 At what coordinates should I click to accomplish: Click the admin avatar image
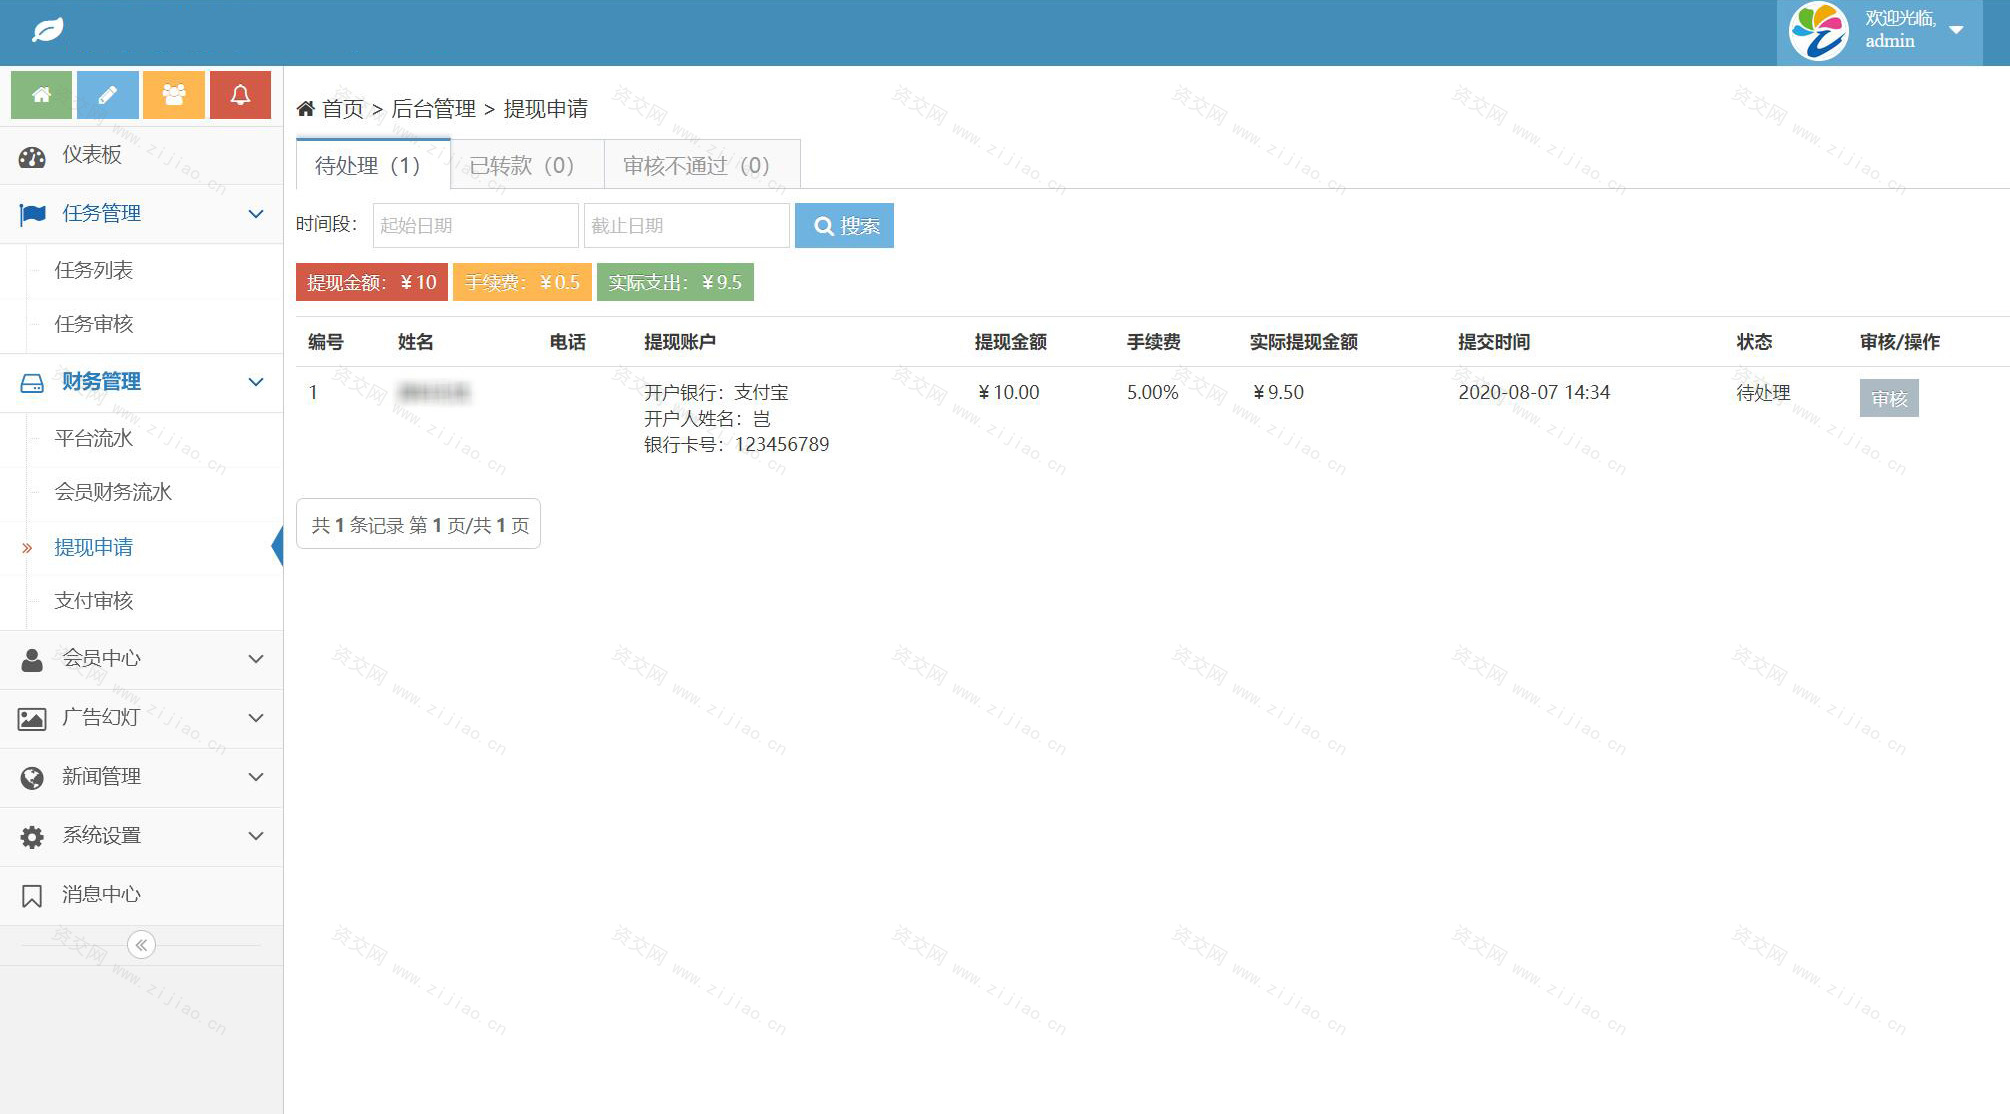pos(1818,32)
